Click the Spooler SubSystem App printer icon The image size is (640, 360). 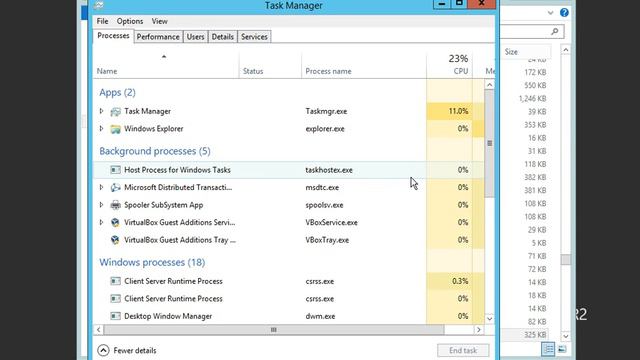[x=116, y=205]
